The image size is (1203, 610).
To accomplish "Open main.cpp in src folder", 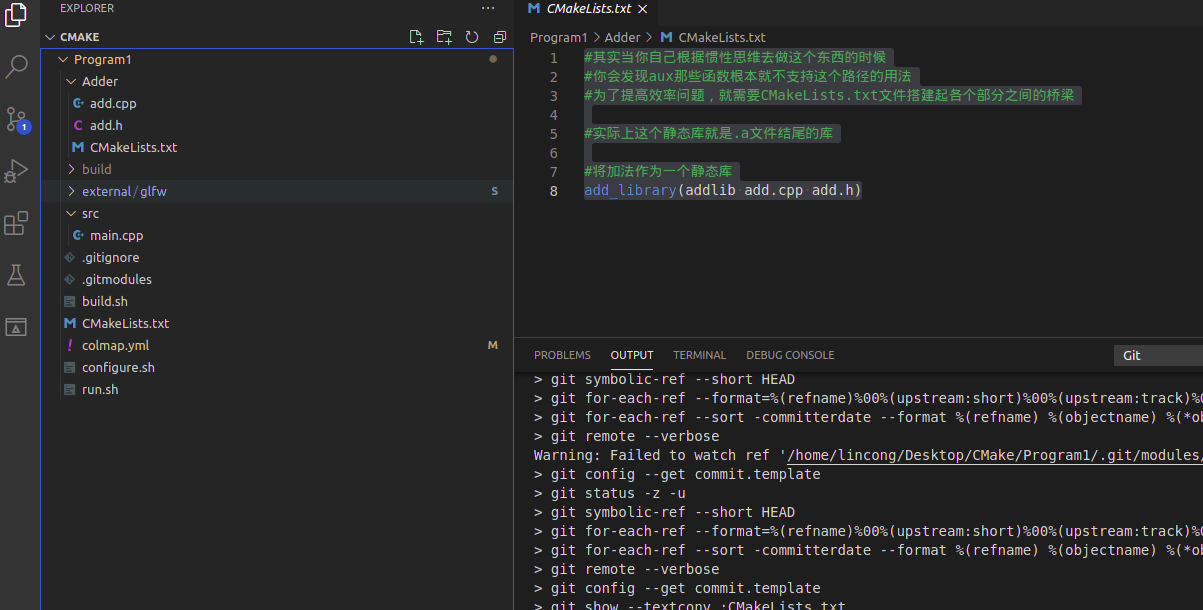I will (117, 235).
